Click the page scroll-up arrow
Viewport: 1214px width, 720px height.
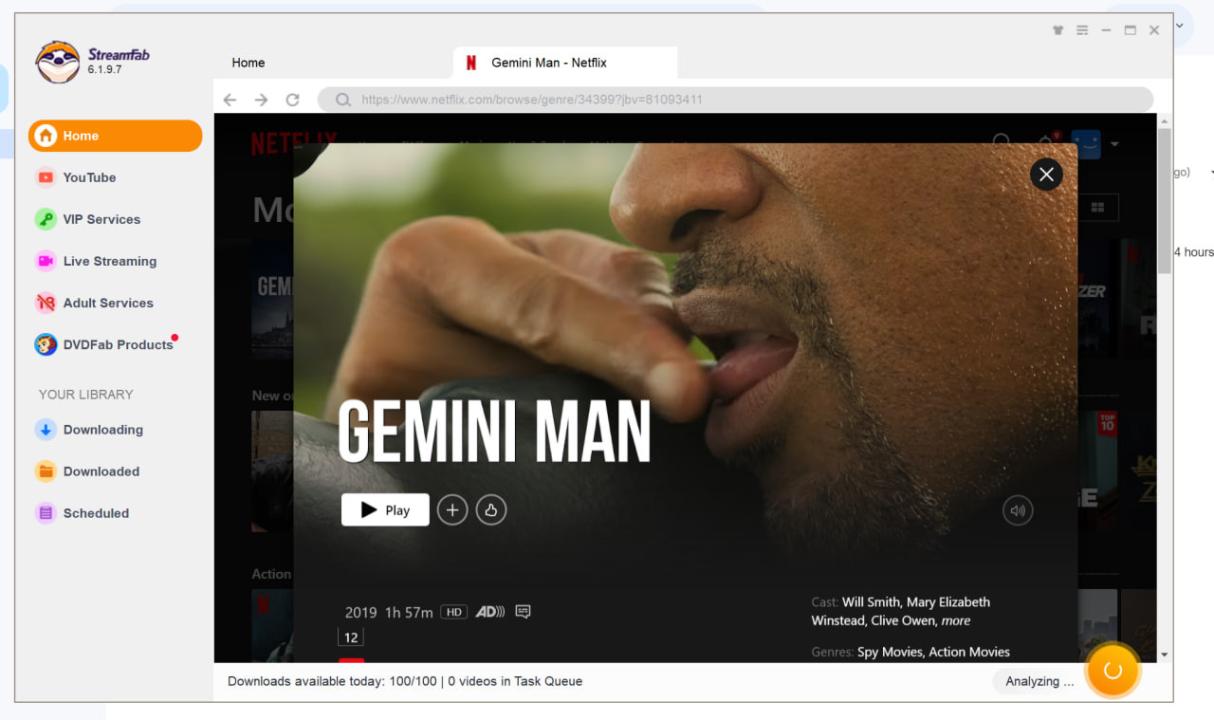(1163, 121)
